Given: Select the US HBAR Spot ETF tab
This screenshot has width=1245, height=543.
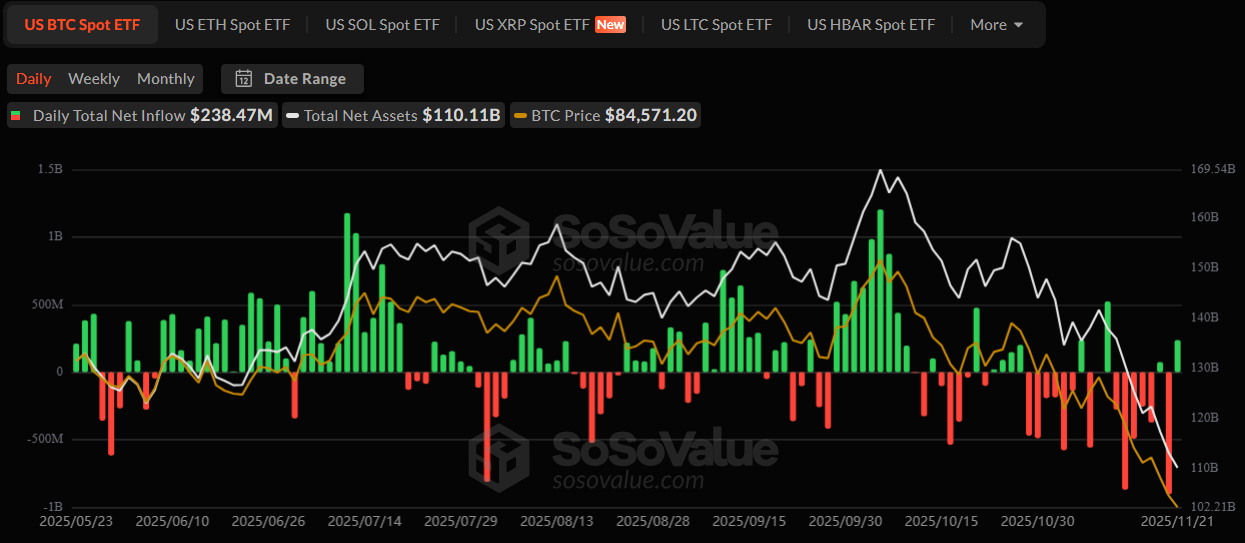Looking at the screenshot, I should 871,24.
